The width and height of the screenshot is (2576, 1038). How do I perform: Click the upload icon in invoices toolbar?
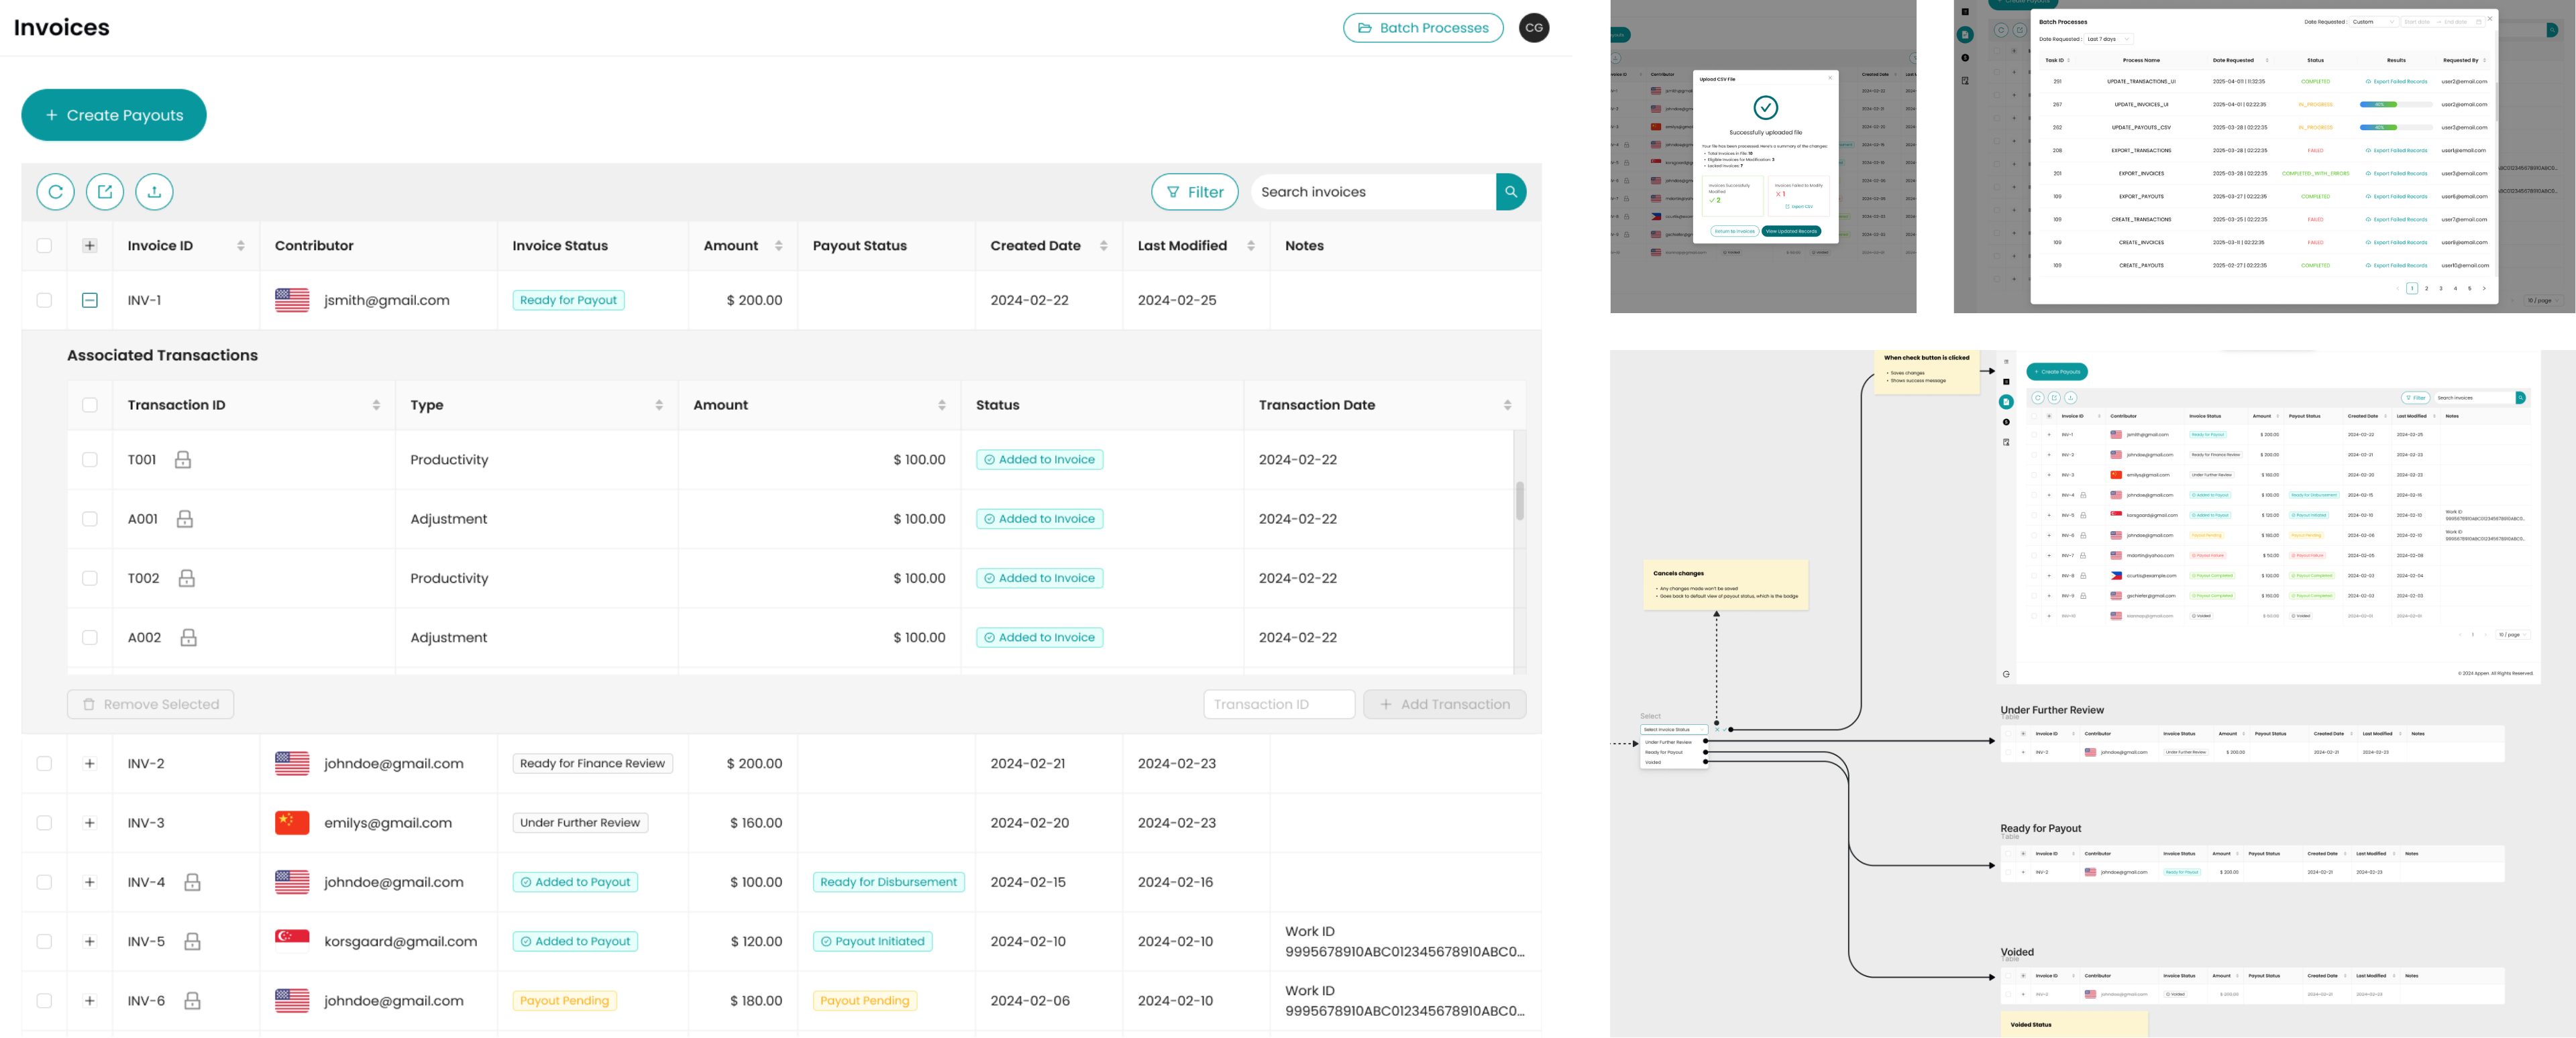pos(154,192)
